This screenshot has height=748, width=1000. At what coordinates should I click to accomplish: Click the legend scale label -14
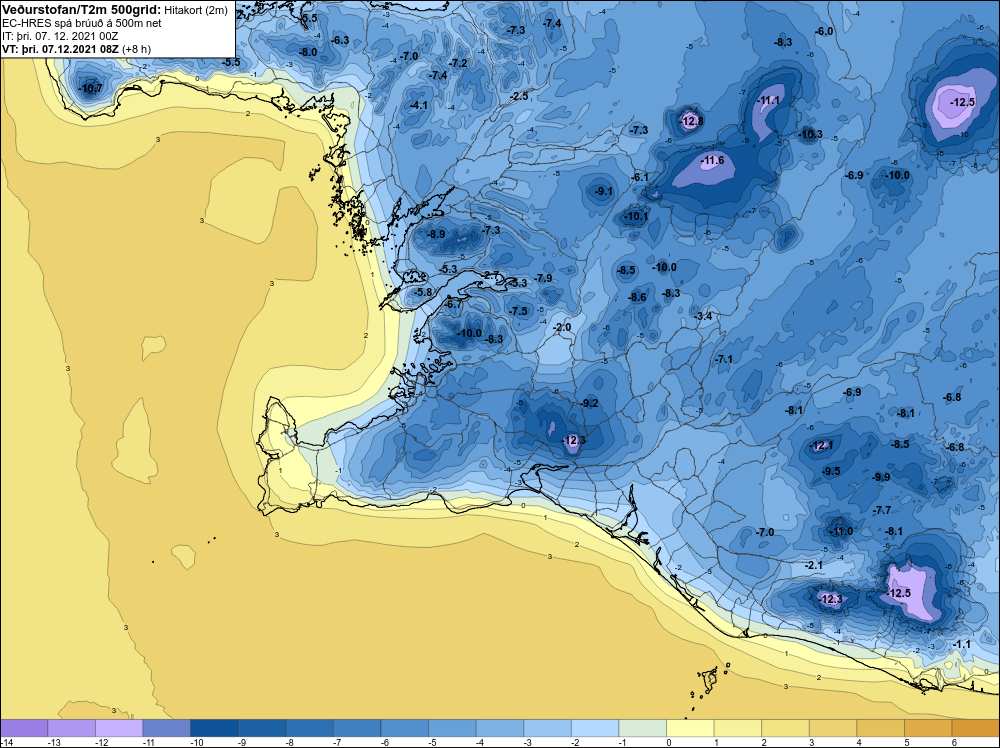(6, 742)
